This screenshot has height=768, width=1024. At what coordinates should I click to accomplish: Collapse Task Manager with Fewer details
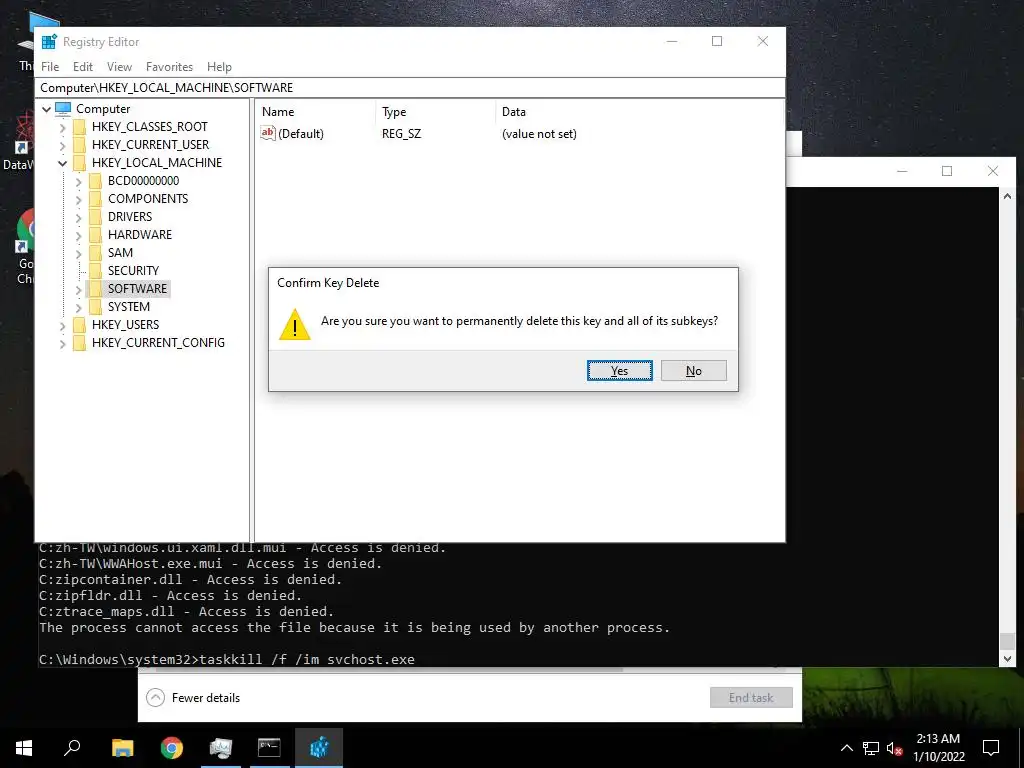click(193, 697)
